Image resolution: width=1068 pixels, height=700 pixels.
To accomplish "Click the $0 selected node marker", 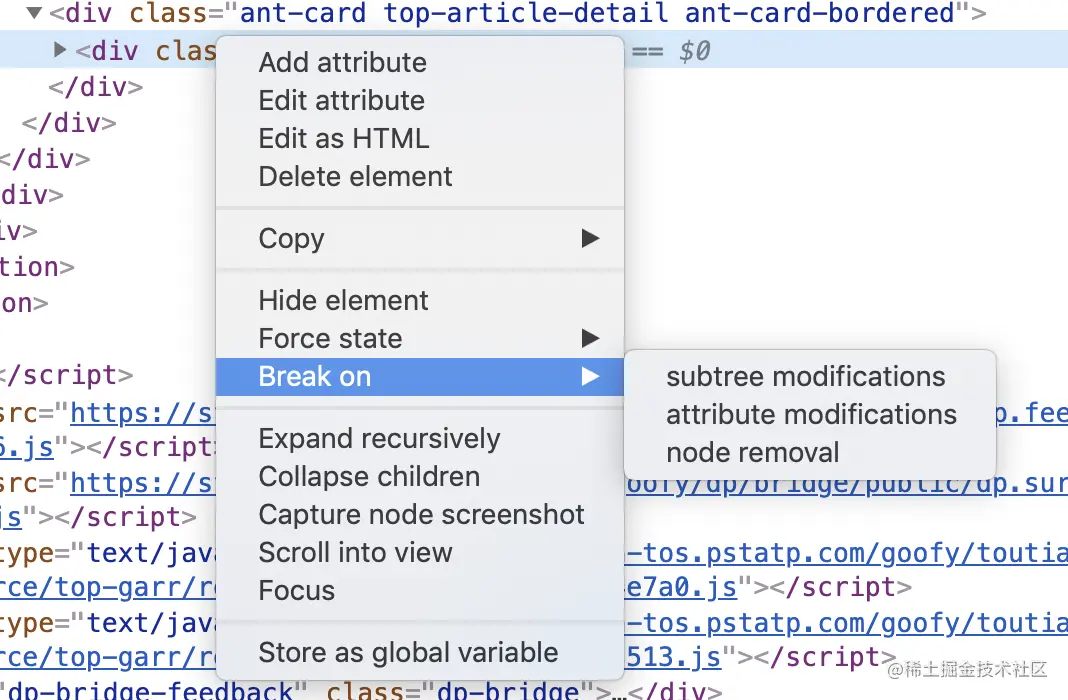I will coord(694,51).
